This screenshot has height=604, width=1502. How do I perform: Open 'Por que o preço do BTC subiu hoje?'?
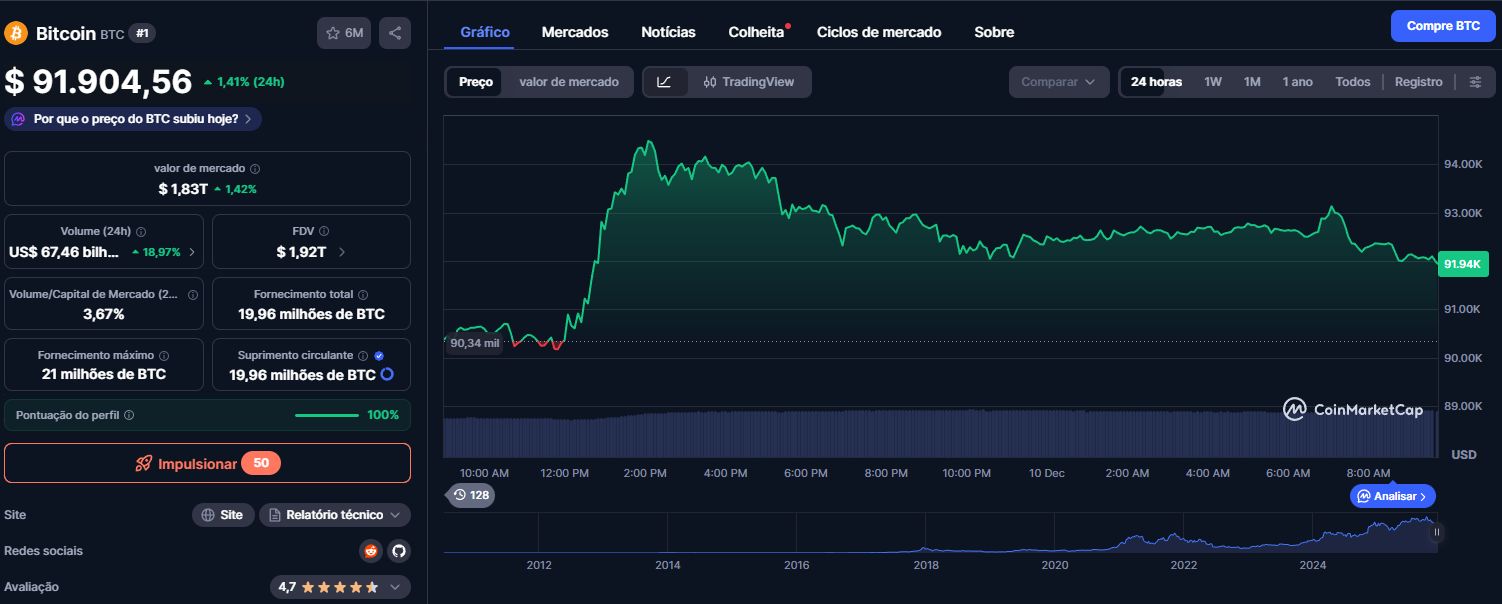[132, 118]
